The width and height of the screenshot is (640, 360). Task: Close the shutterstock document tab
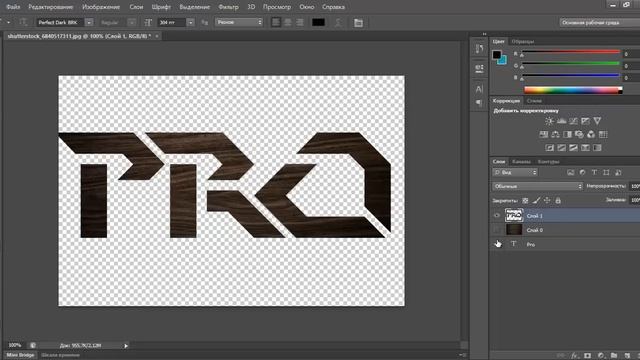(157, 36)
